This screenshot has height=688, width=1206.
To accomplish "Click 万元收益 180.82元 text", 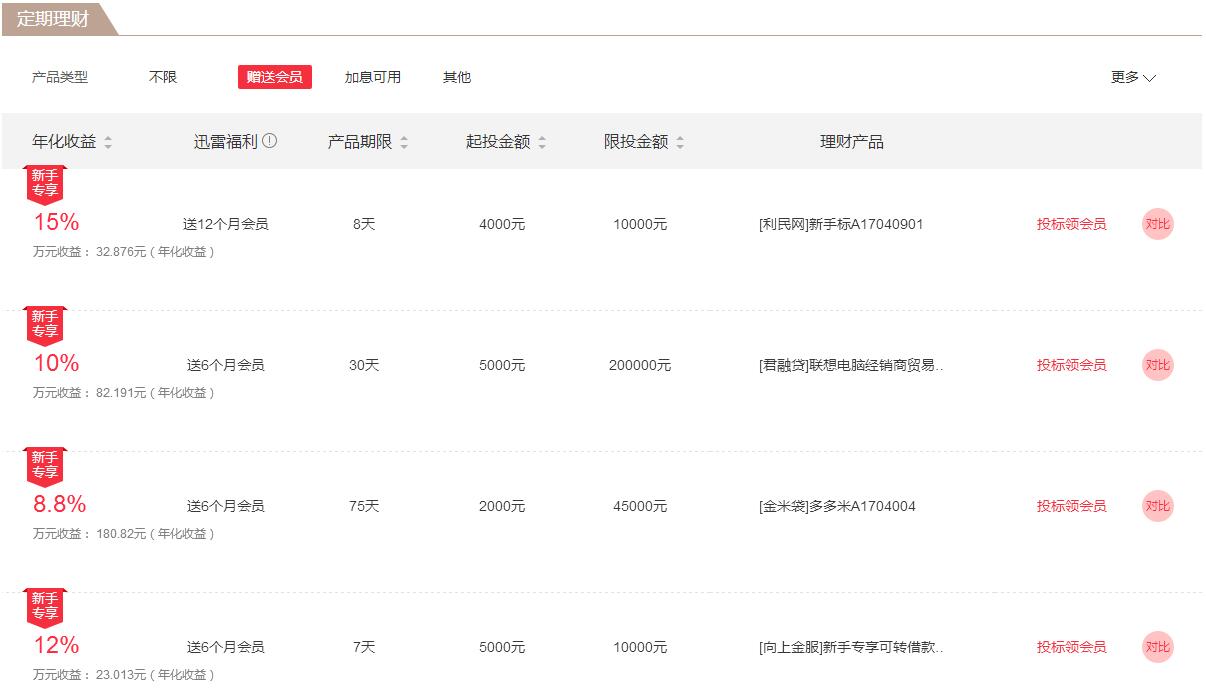I will point(124,534).
